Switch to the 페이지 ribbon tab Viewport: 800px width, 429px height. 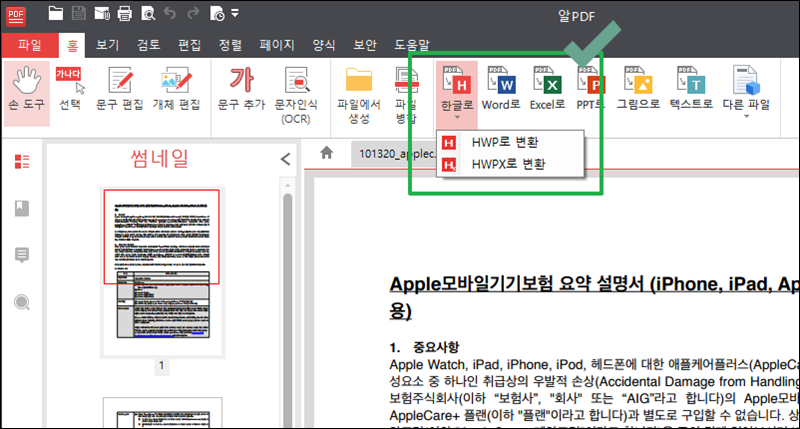click(x=277, y=45)
